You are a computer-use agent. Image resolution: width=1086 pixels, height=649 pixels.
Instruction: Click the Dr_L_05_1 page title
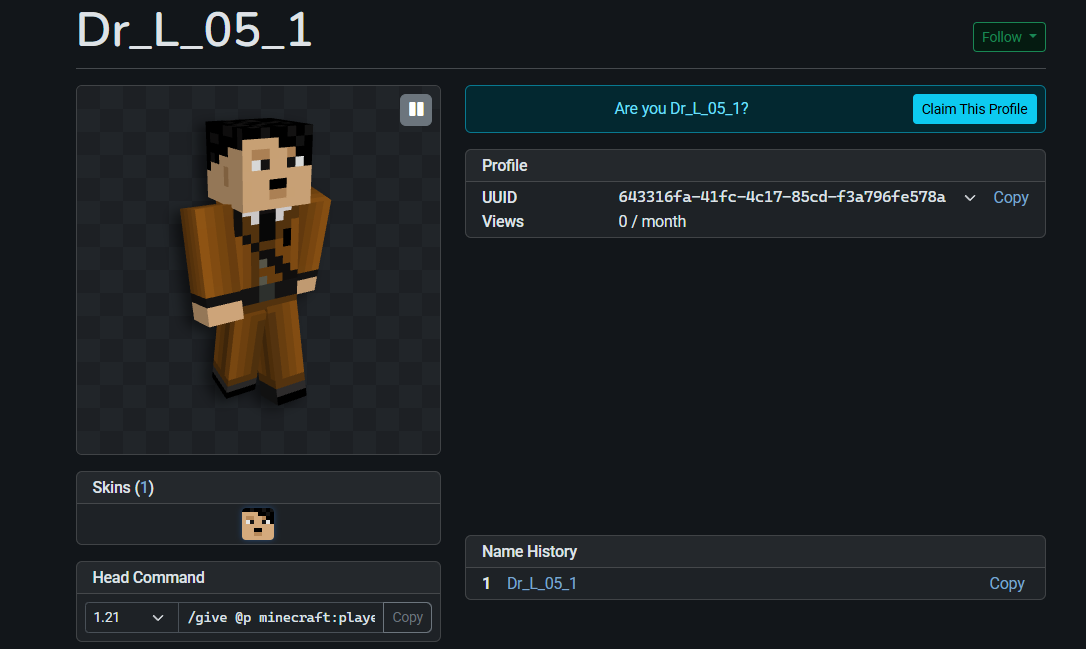pyautogui.click(x=194, y=31)
